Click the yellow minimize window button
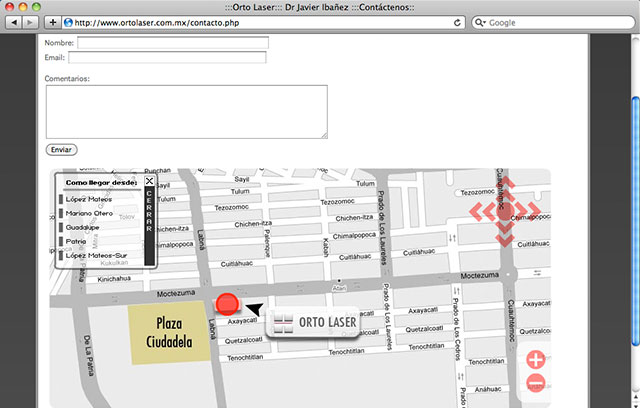This screenshot has height=408, width=640. coord(23,7)
